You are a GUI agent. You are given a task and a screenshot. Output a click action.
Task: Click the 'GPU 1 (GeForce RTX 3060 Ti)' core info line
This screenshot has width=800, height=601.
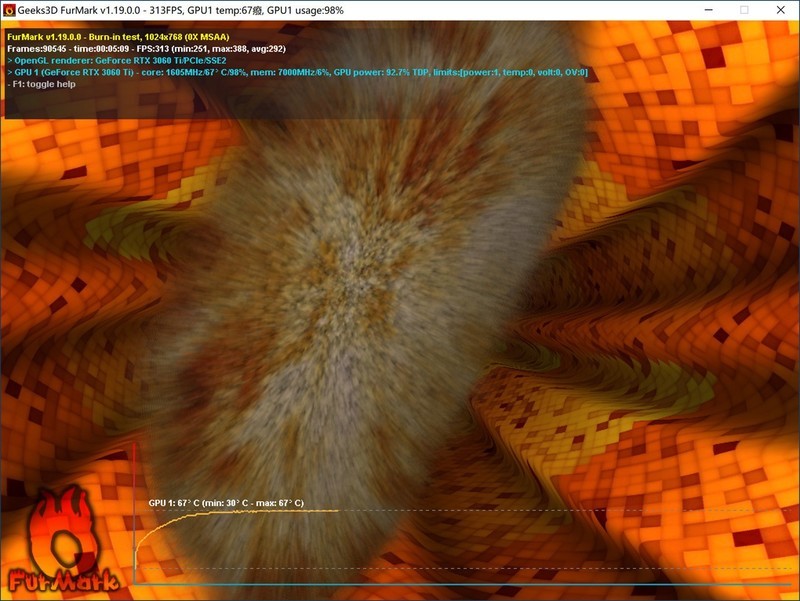pyautogui.click(x=297, y=72)
